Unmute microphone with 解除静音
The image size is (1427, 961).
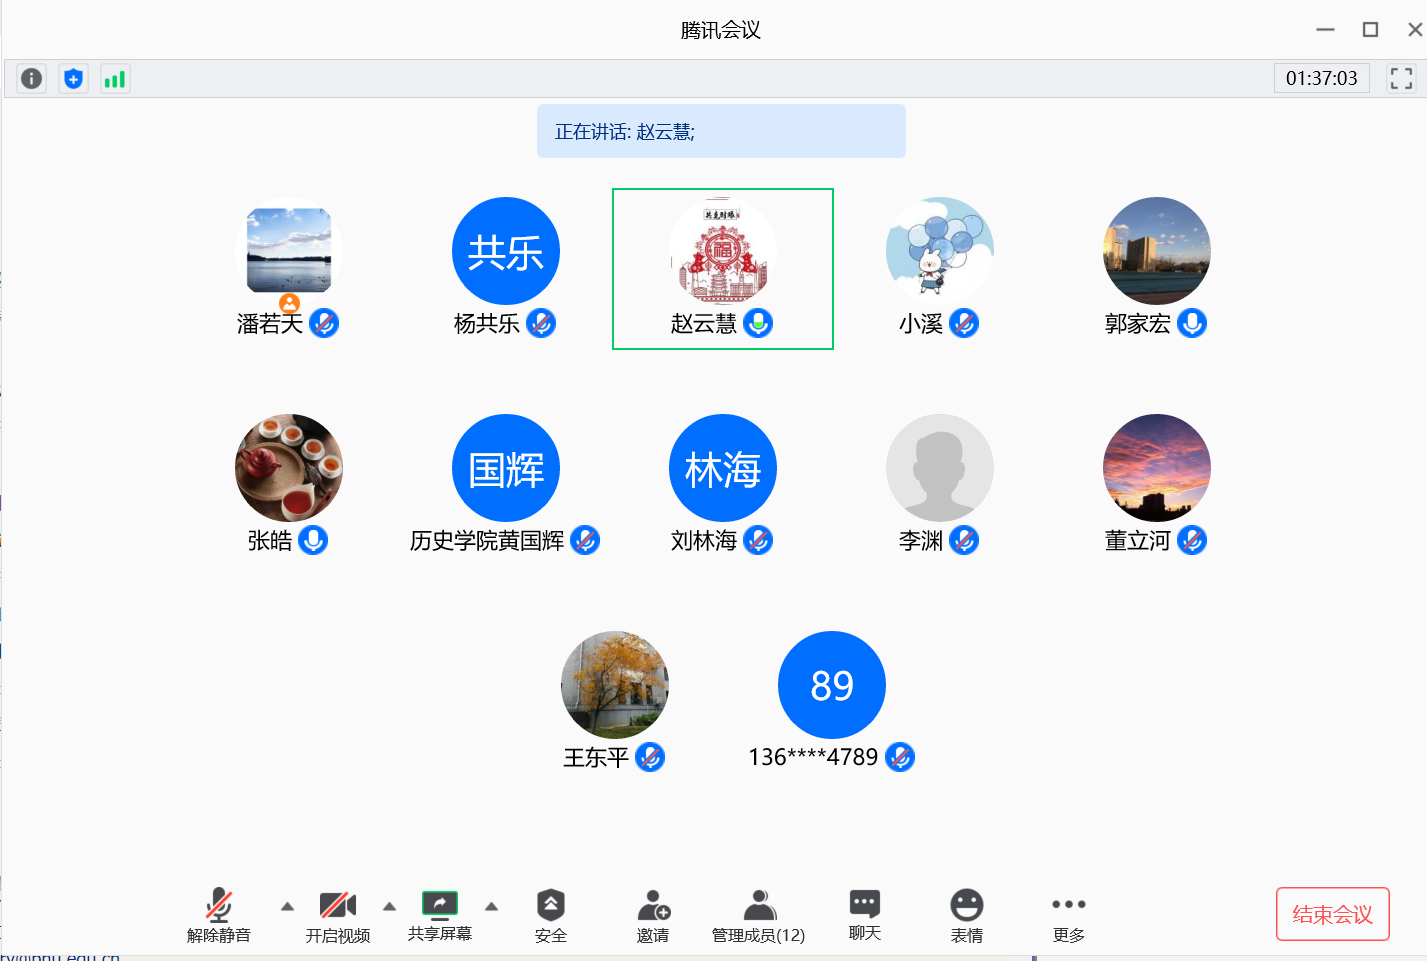[x=219, y=915]
